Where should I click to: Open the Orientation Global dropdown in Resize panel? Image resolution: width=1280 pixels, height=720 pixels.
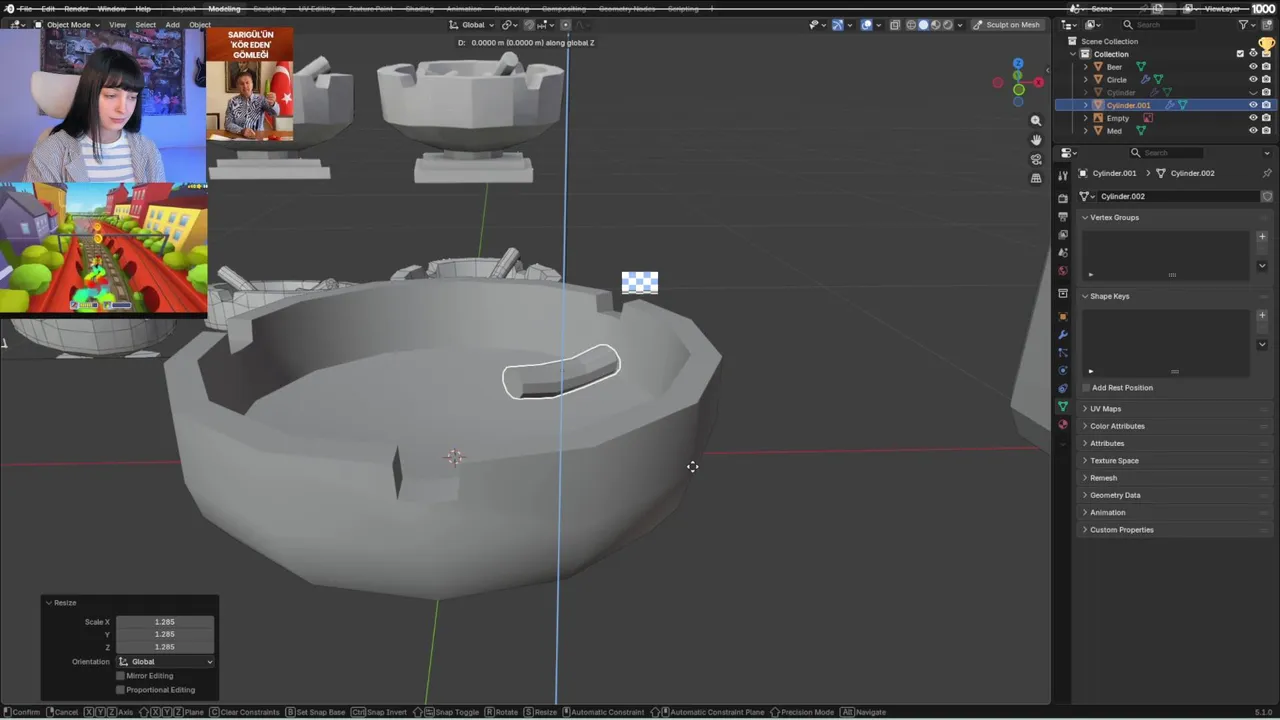165,662
